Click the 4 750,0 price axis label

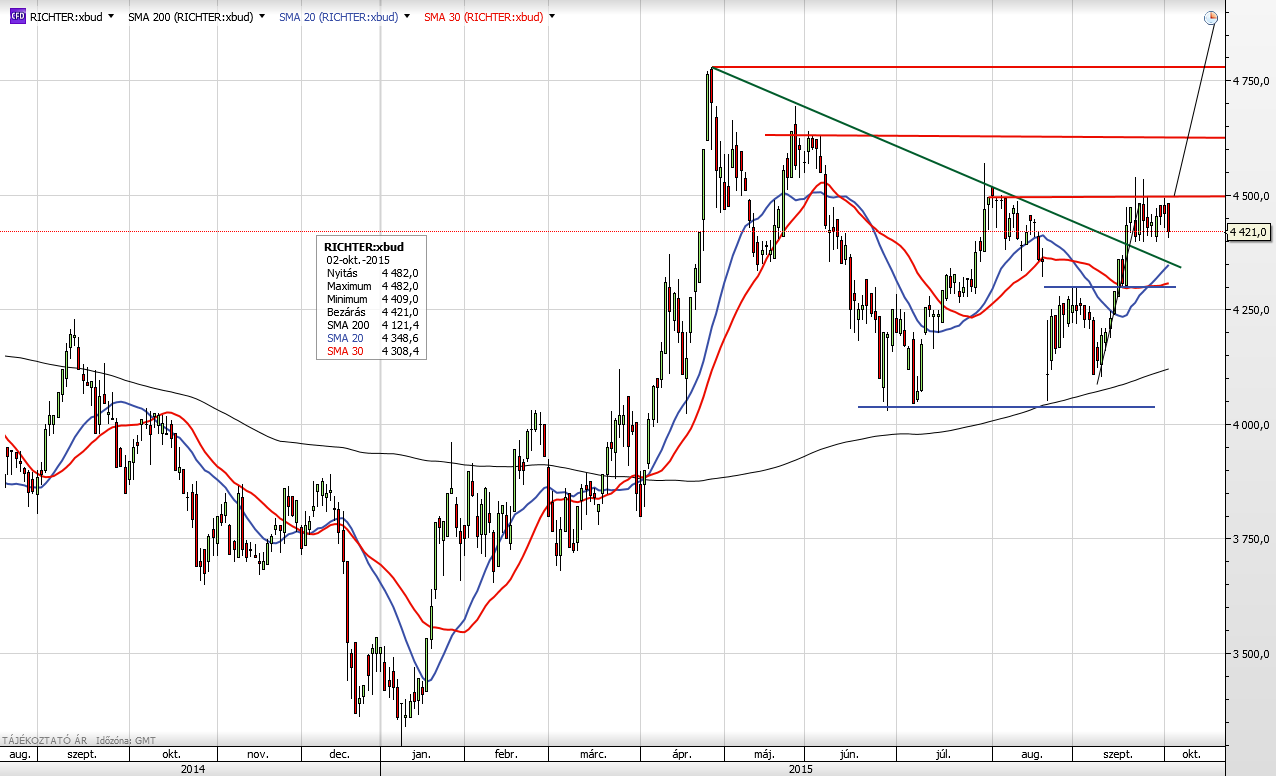[1250, 81]
